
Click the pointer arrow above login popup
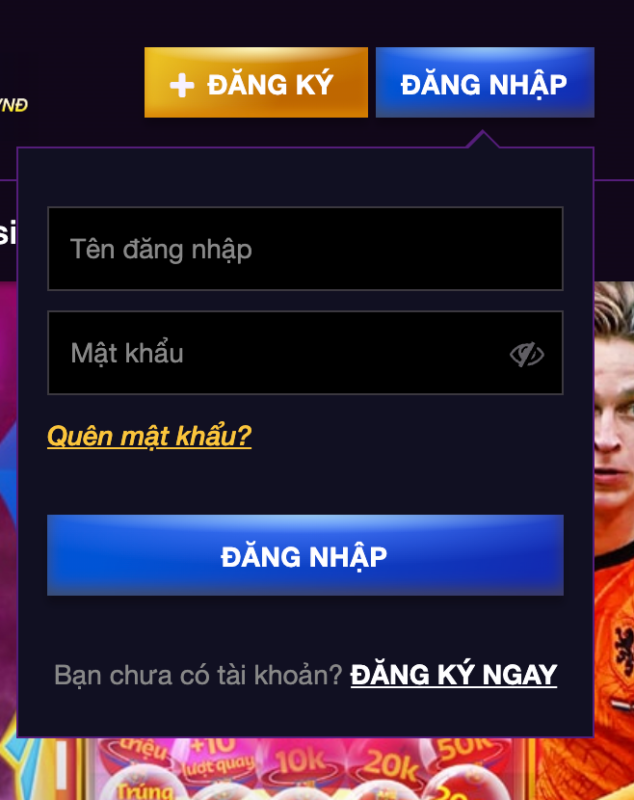pyautogui.click(x=483, y=139)
